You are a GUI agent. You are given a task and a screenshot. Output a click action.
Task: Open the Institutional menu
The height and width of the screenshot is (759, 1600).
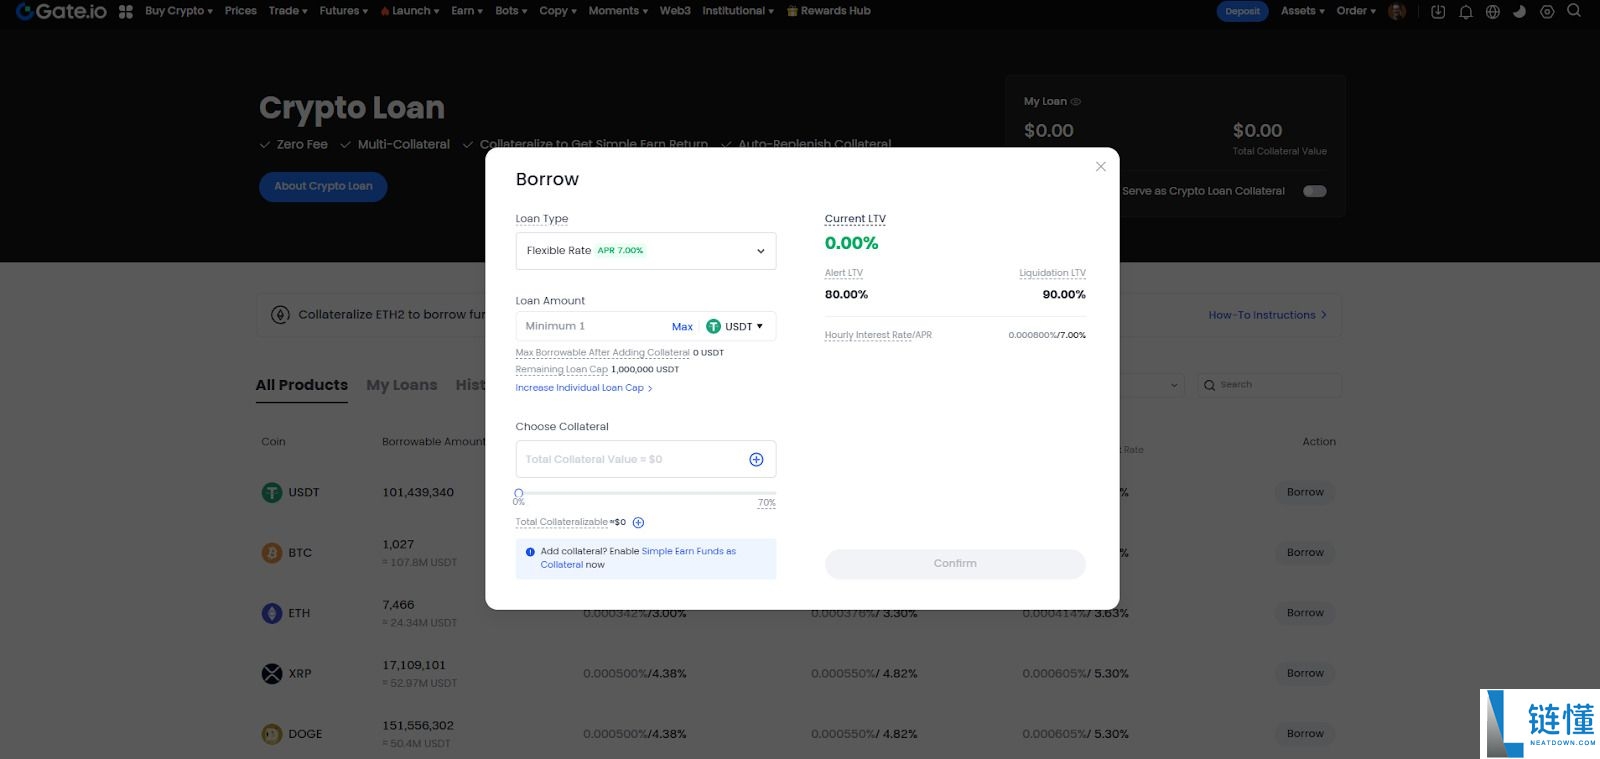738,11
